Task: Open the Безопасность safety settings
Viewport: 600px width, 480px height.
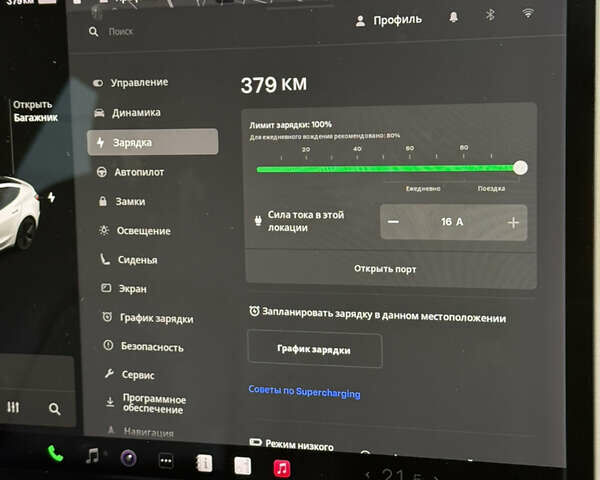Action: pyautogui.click(x=144, y=347)
